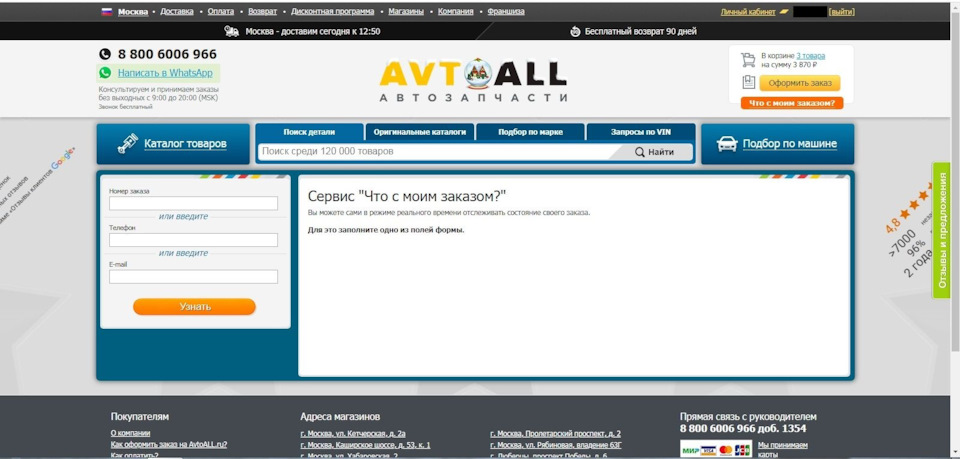
Task: Click the Покупателям footer heading
Action: 140,417
